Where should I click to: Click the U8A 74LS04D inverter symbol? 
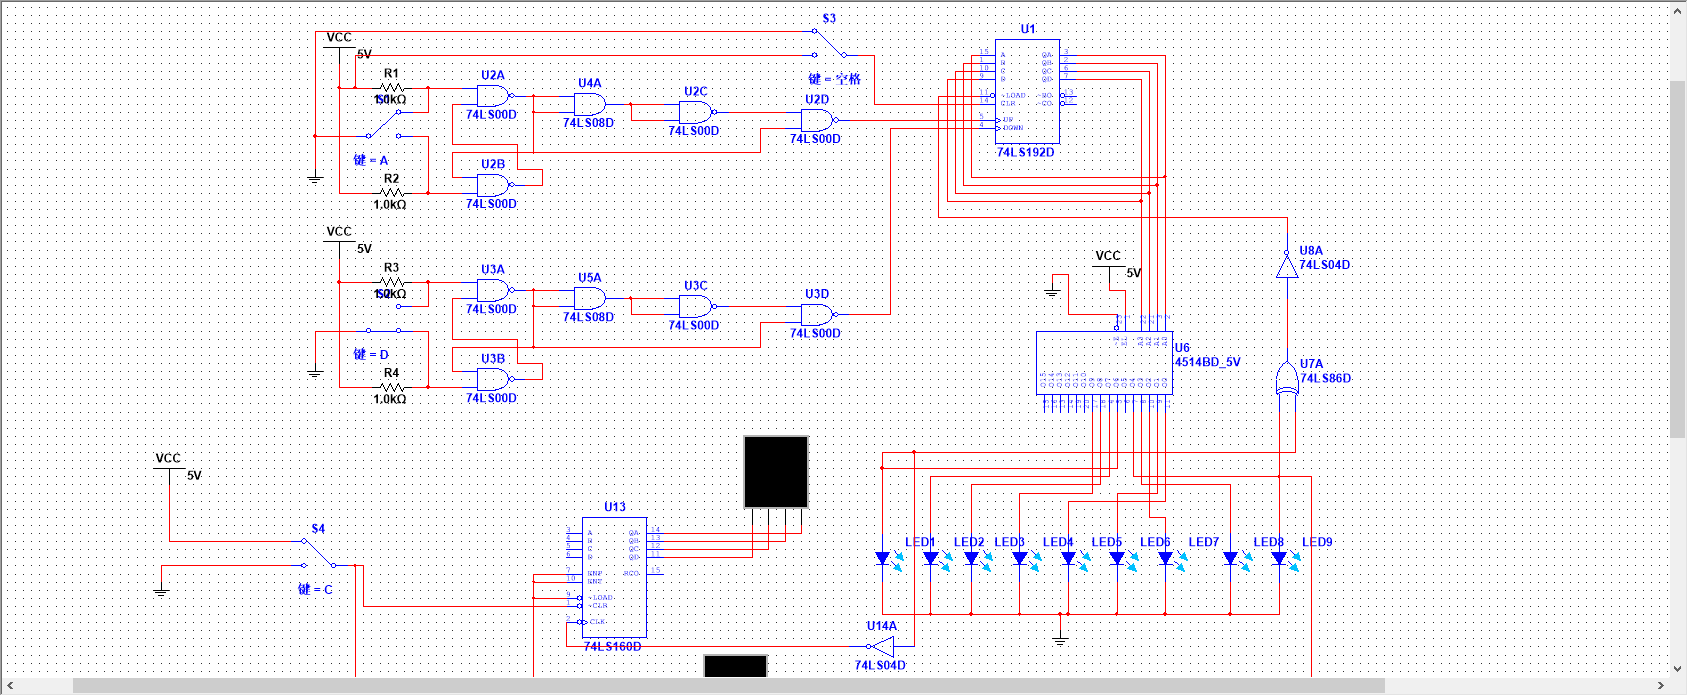tap(1287, 266)
